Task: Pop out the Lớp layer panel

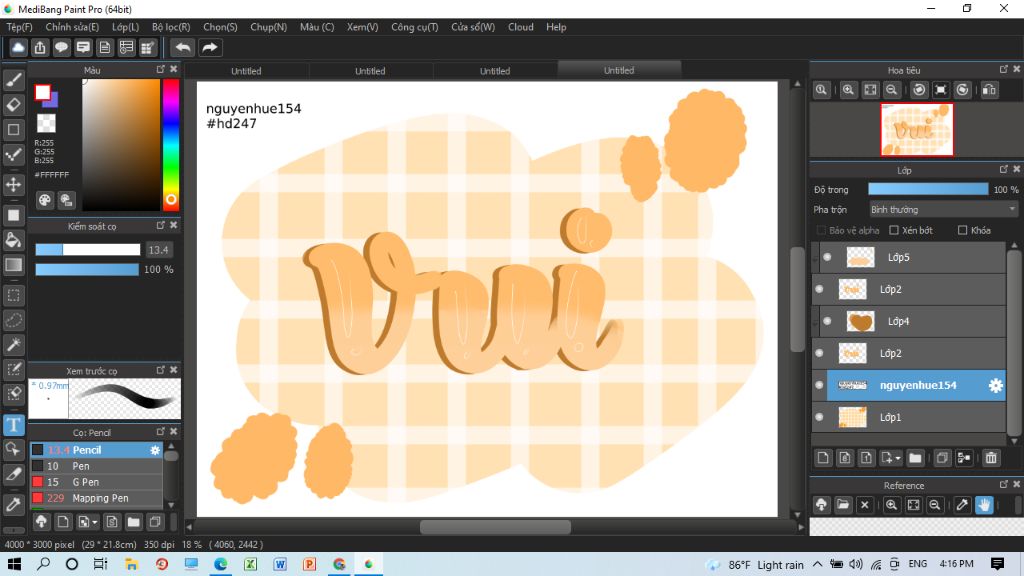Action: pos(1004,169)
